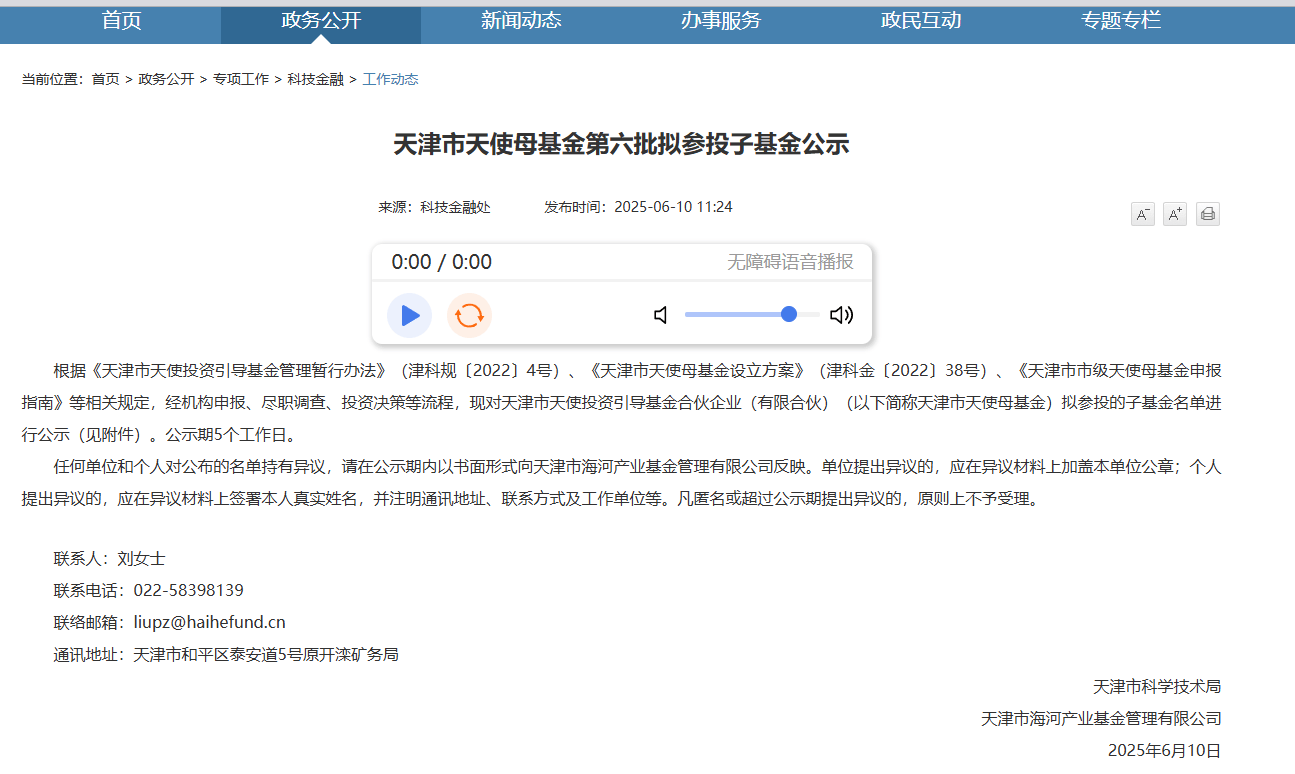Print this page with the printer icon
This screenshot has width=1295, height=774.
pos(1208,214)
